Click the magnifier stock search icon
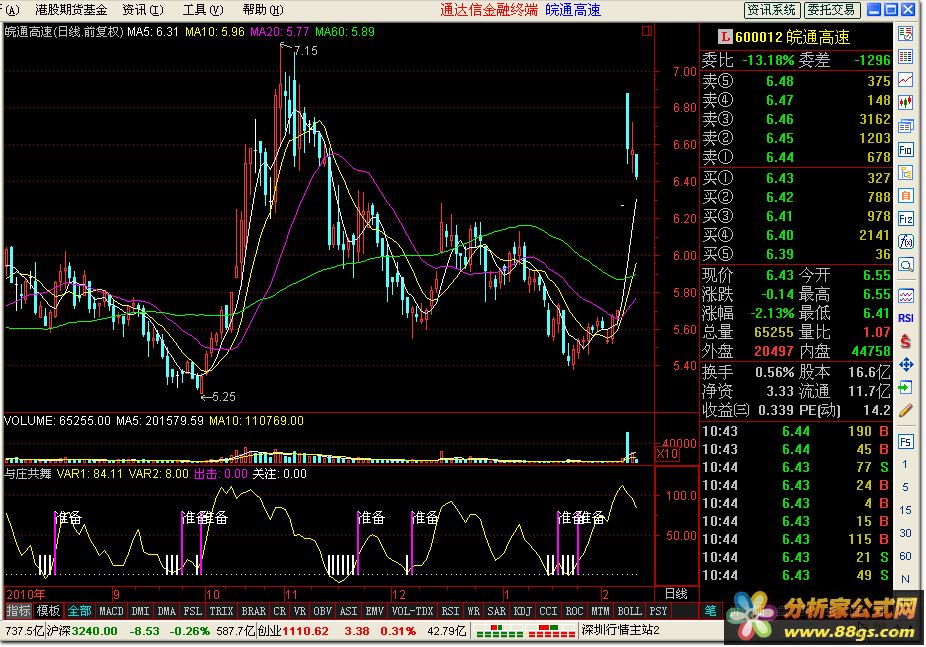This screenshot has height=647, width=926. pyautogui.click(x=905, y=265)
